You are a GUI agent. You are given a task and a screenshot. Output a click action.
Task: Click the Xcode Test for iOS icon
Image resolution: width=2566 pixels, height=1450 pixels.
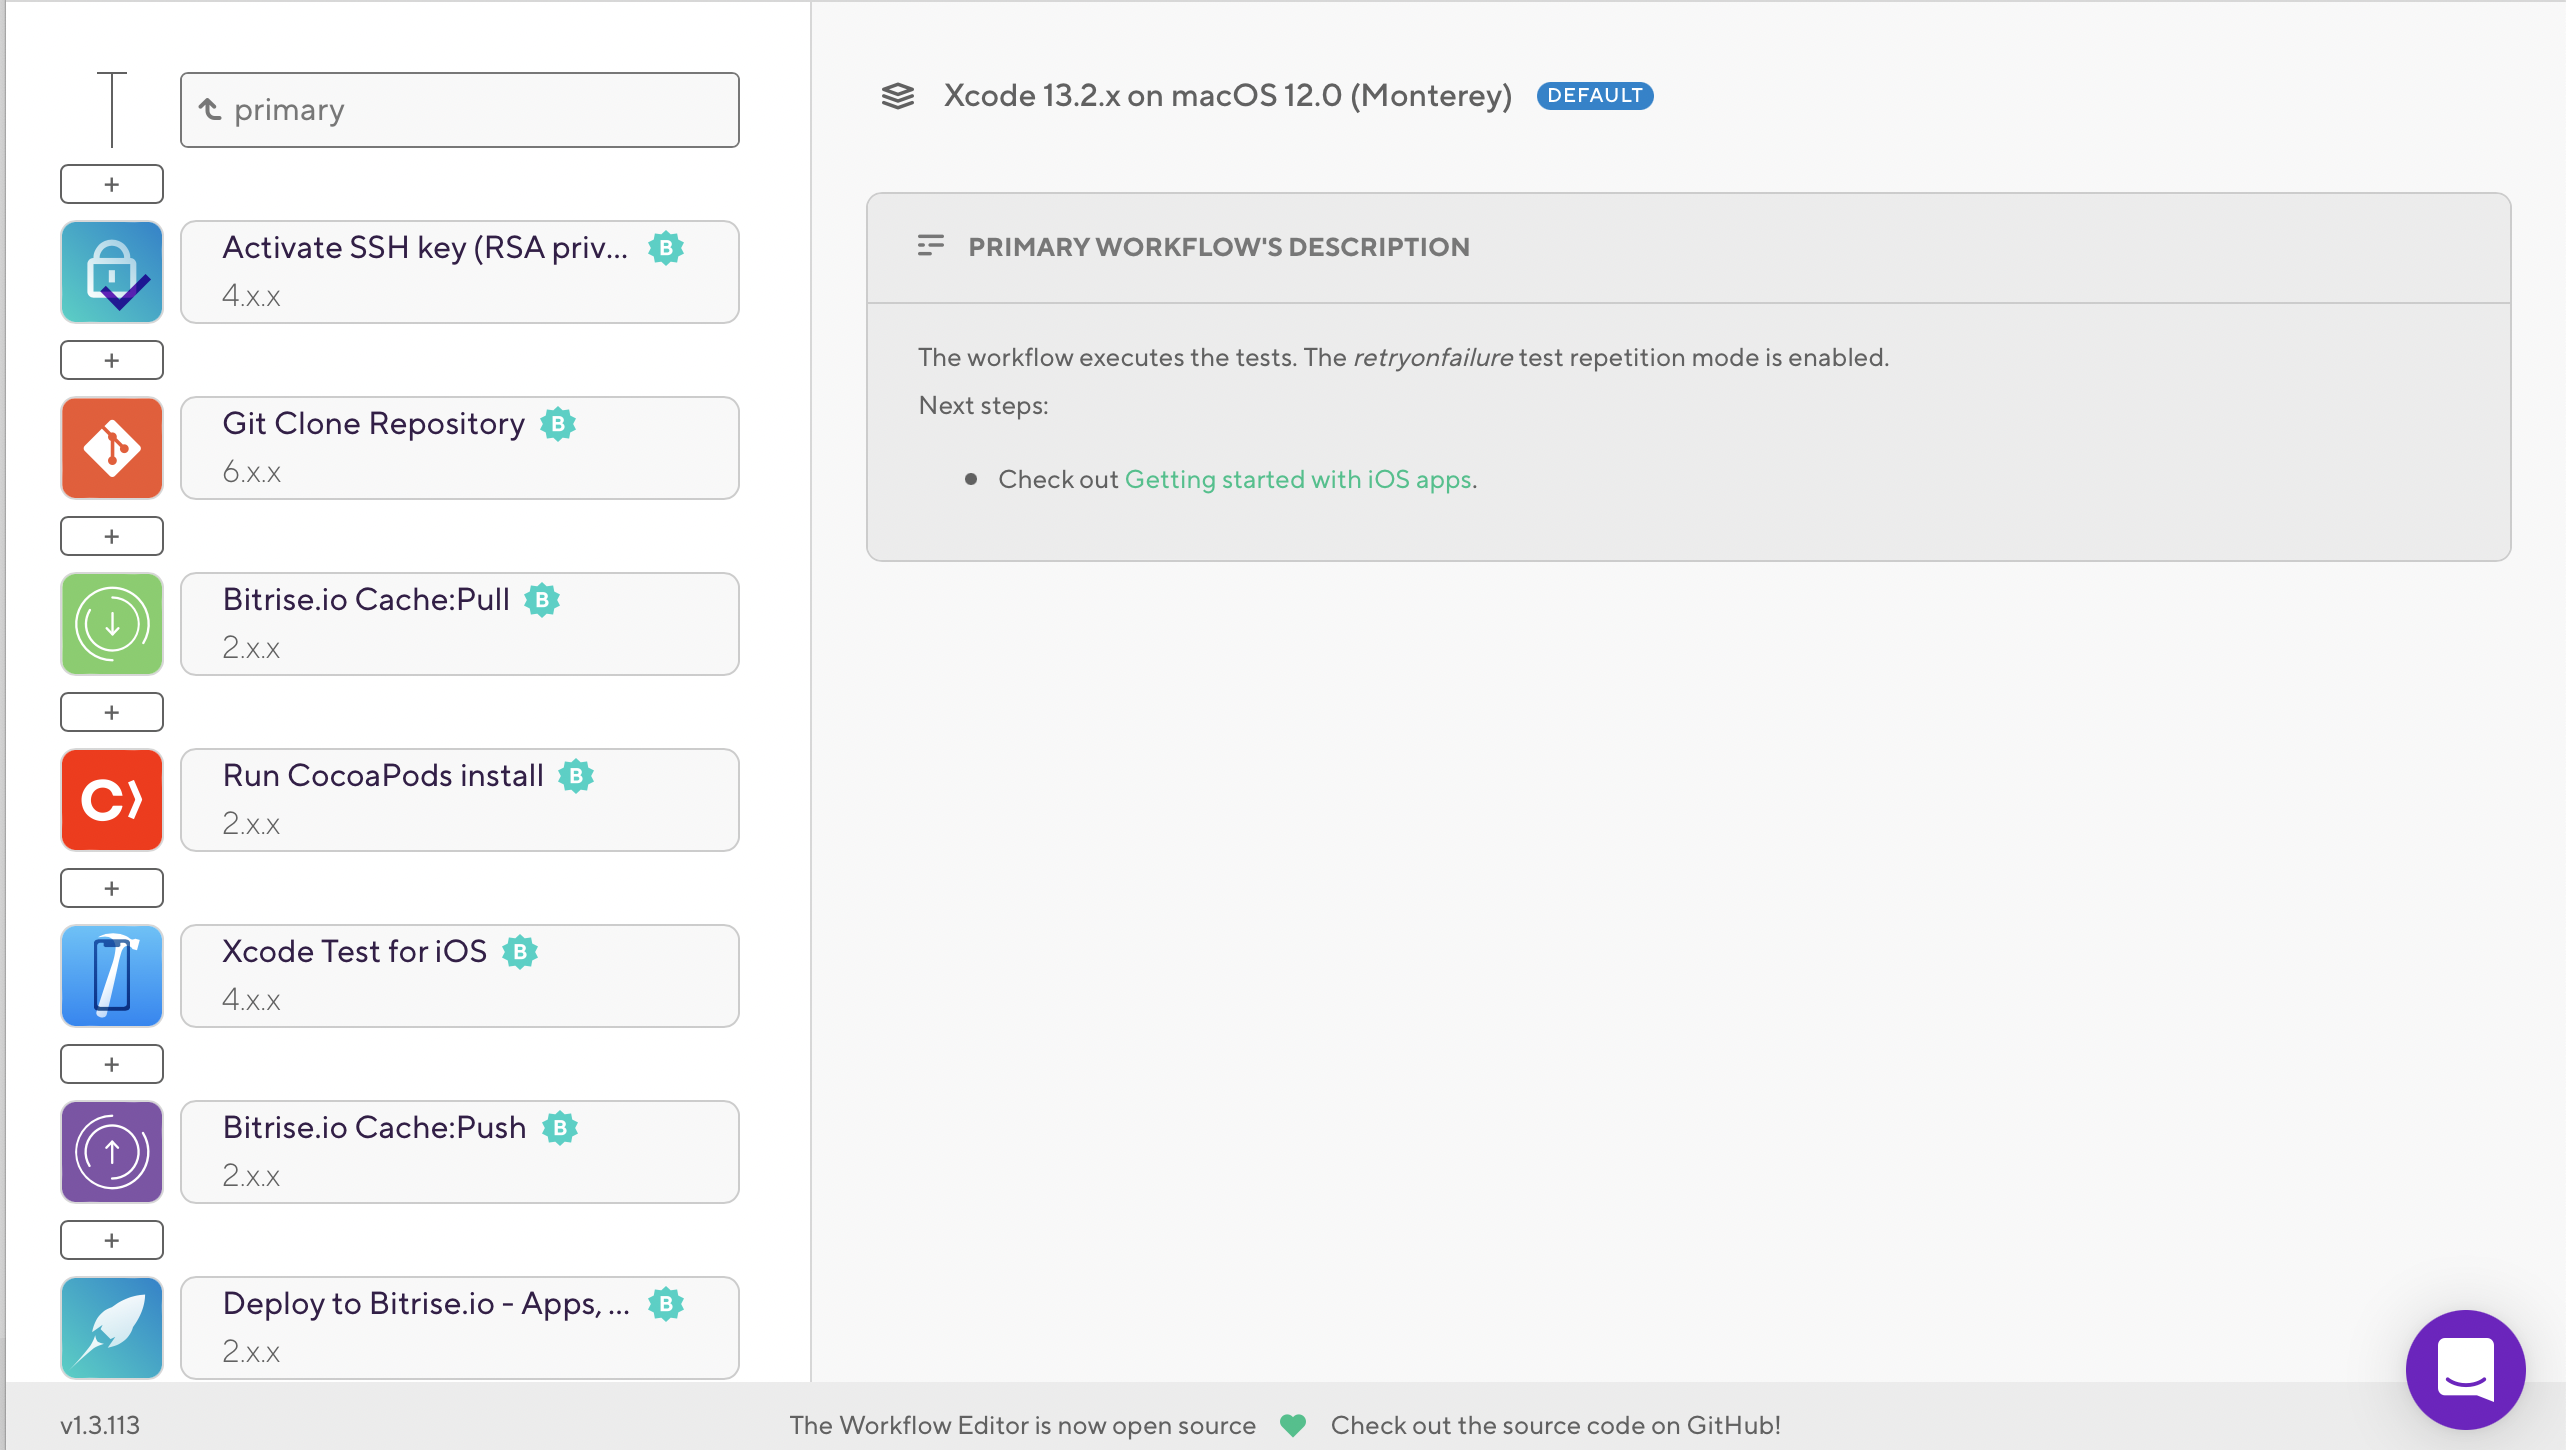click(112, 976)
